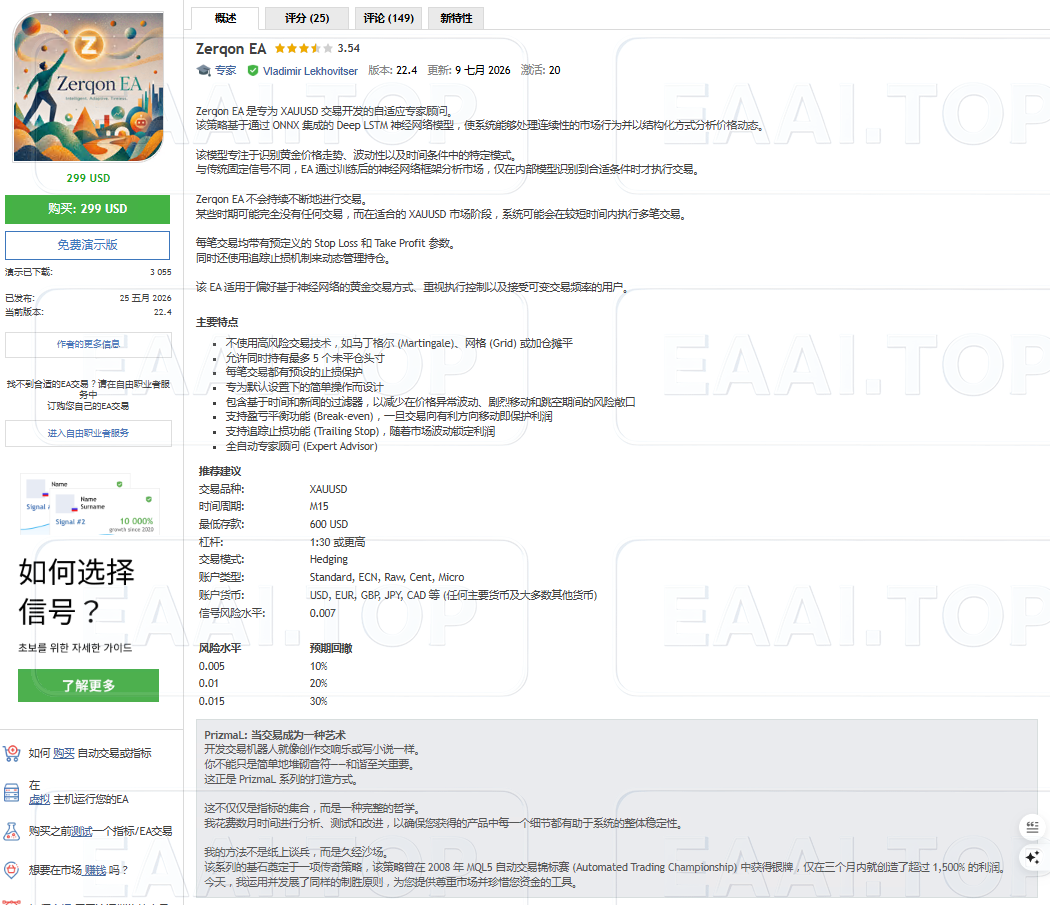Viewport: 1050px width, 905px height.
Task: Click the icon beside 想要在市场赚钱
Action: tap(11, 870)
